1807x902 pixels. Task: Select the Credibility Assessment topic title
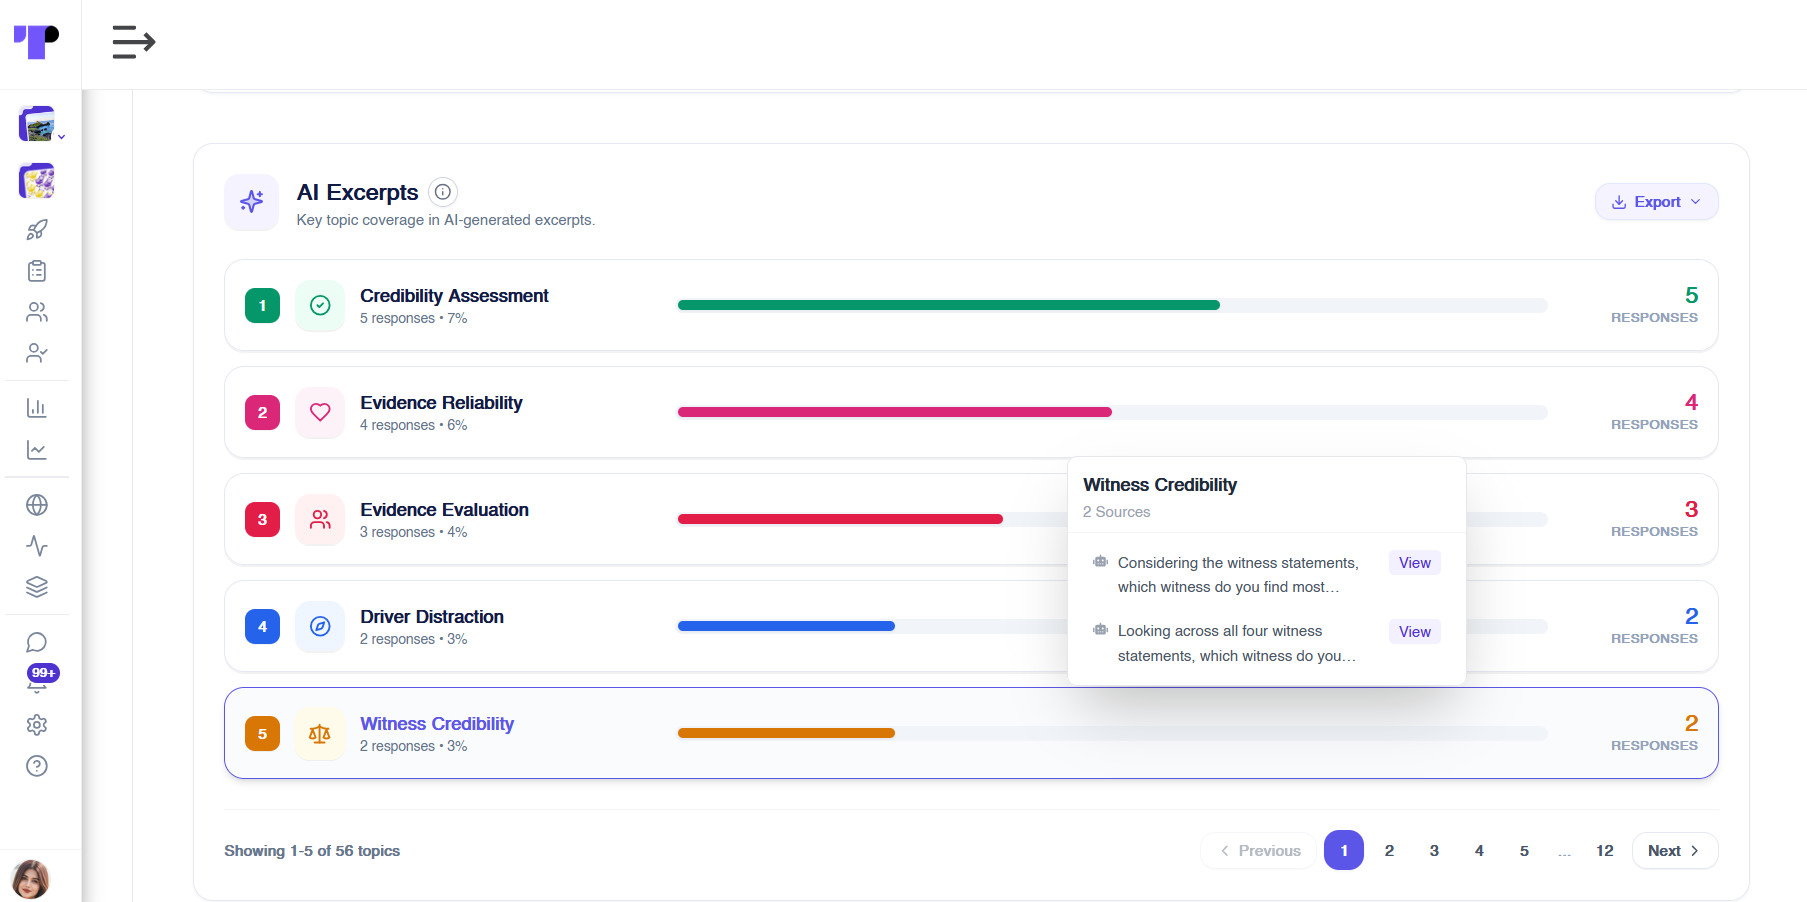(x=454, y=296)
